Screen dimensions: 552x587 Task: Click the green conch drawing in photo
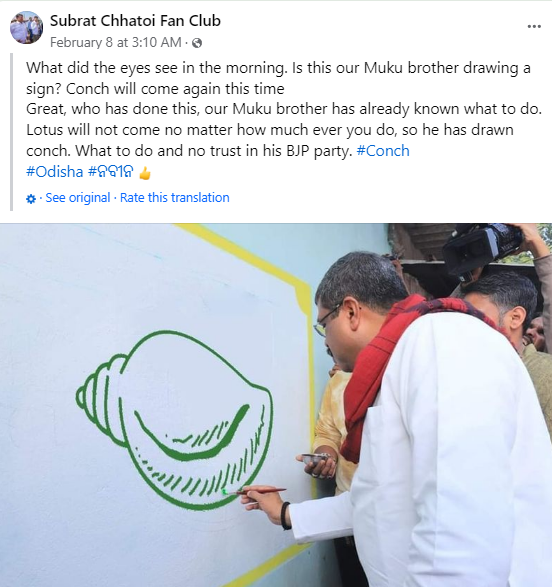click(175, 419)
